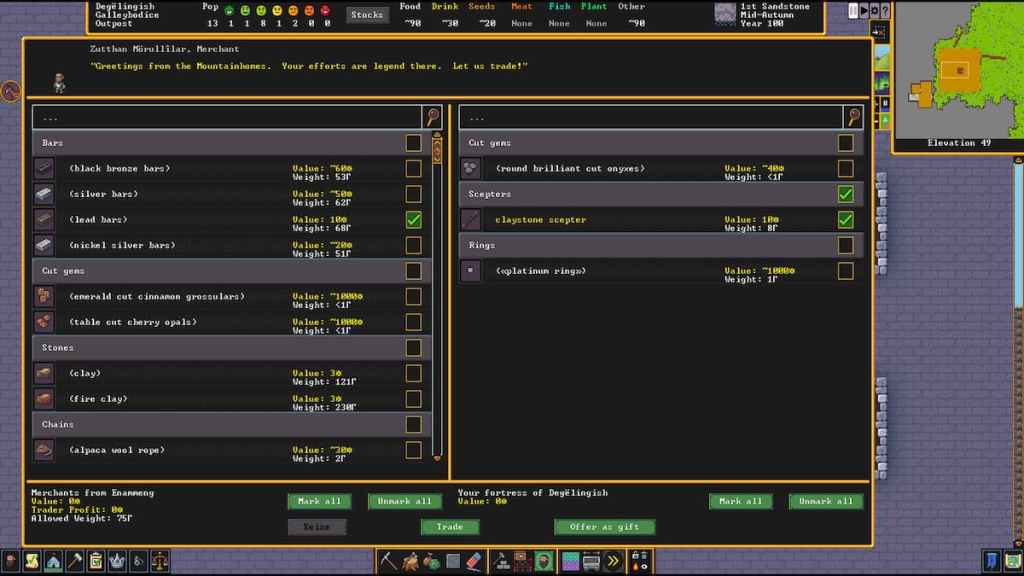Open the squads banner icon
The height and width of the screenshot is (576, 1024).
click(992, 561)
